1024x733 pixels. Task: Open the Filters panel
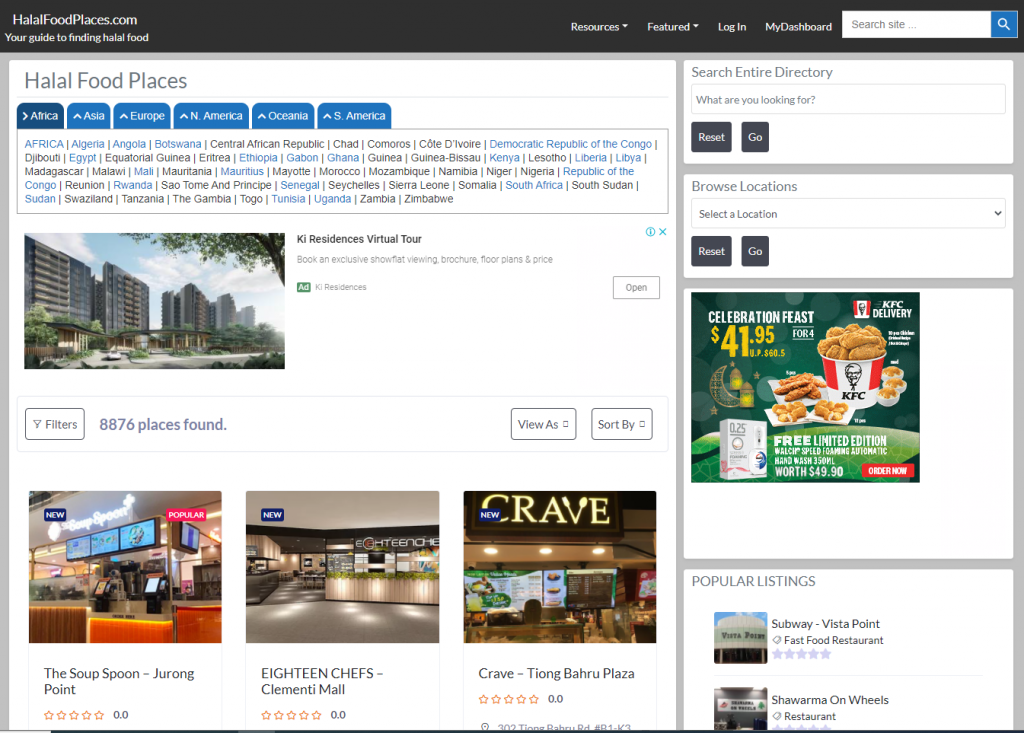click(55, 424)
